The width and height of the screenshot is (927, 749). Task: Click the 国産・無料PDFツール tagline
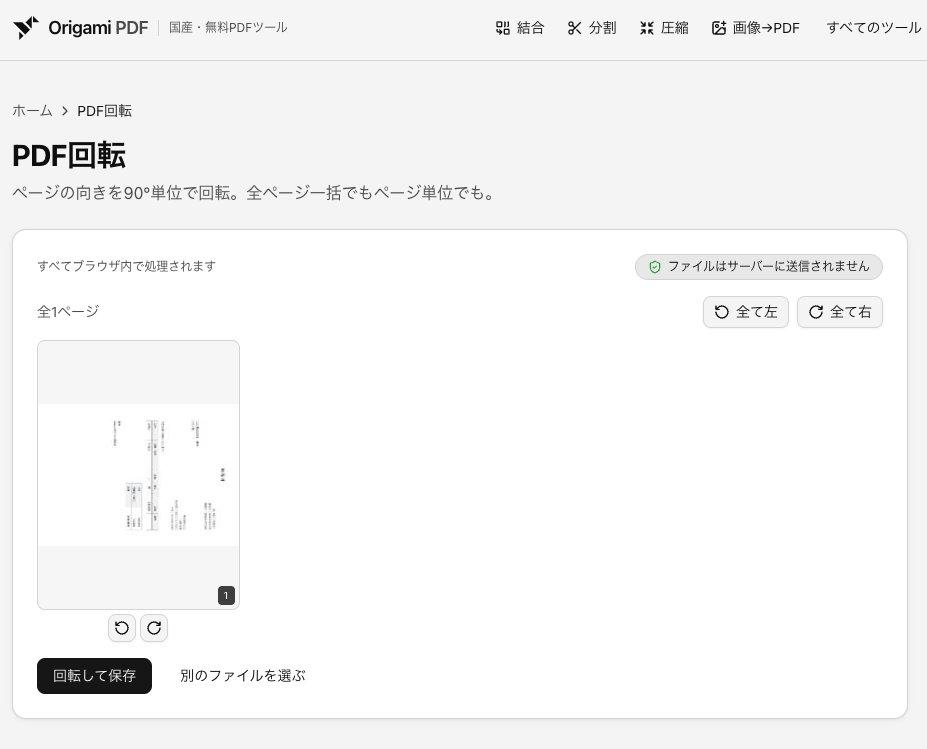click(x=228, y=28)
